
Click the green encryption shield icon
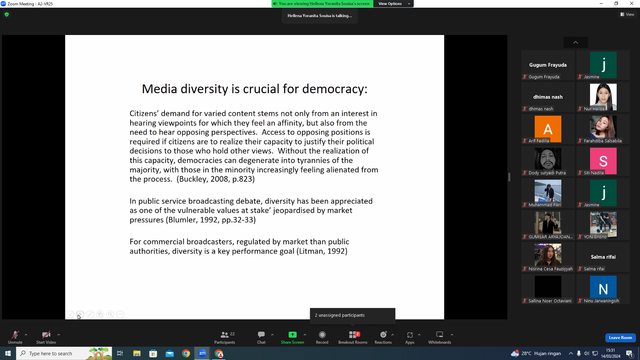(x=7, y=14)
